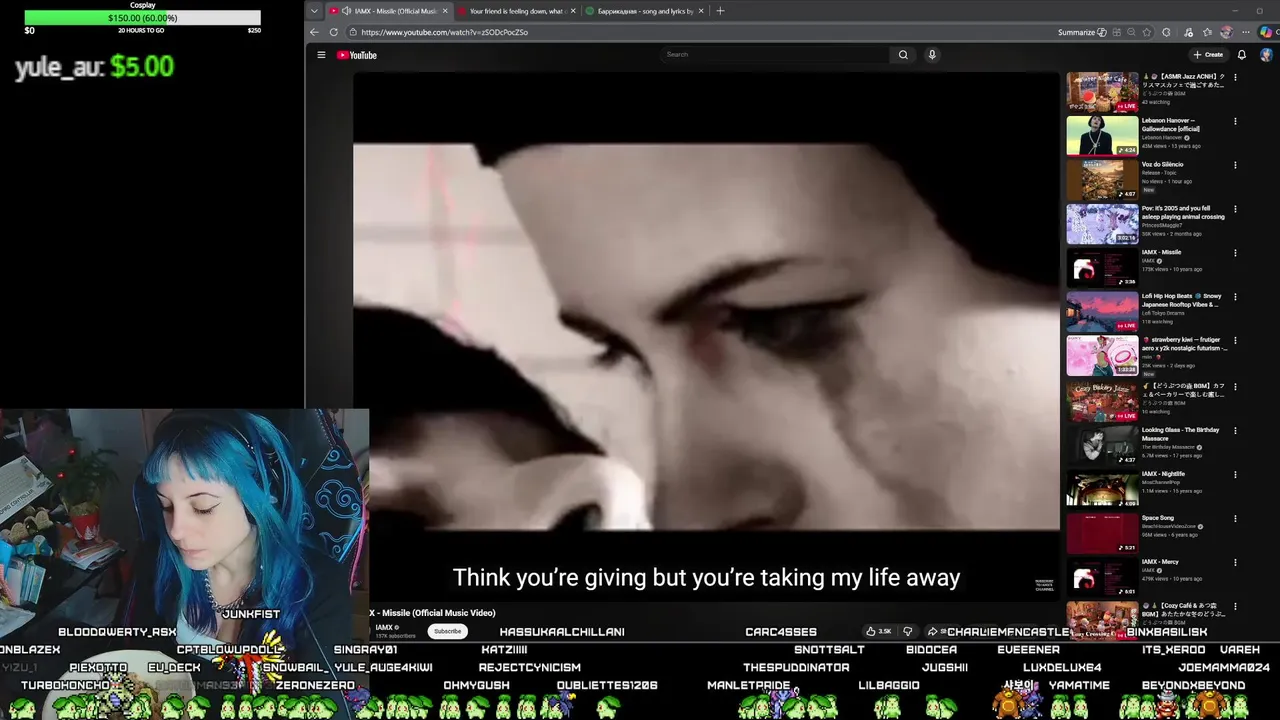Click the main video player area
The height and width of the screenshot is (720, 1280).
click(x=706, y=335)
